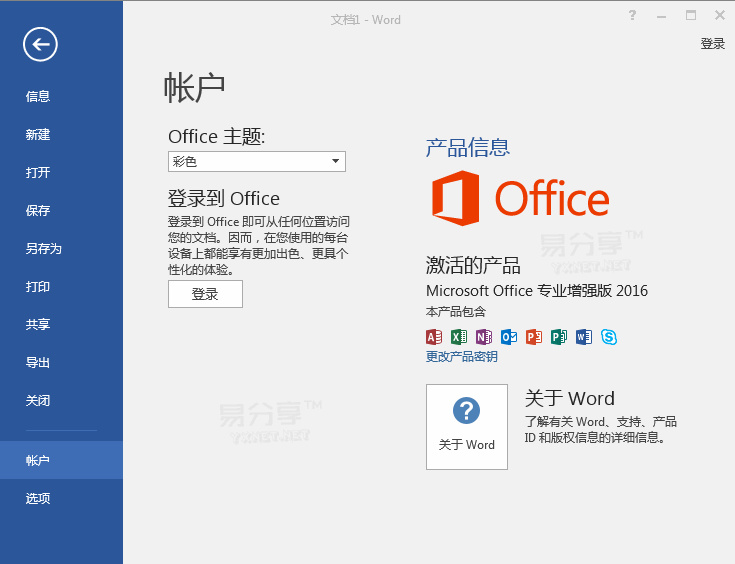The height and width of the screenshot is (564, 735).
Task: Click the 产品信息 heading
Action: [467, 148]
